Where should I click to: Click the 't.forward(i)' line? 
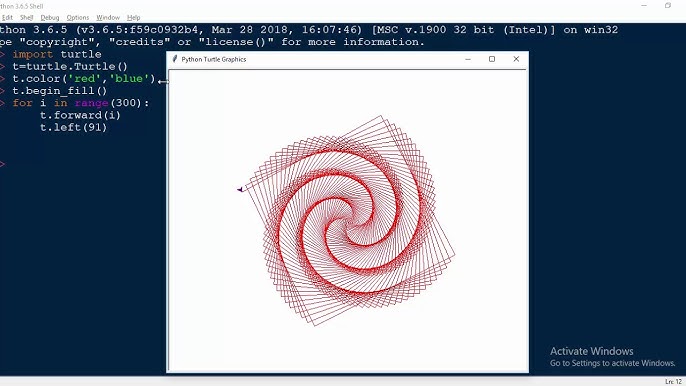click(x=80, y=116)
